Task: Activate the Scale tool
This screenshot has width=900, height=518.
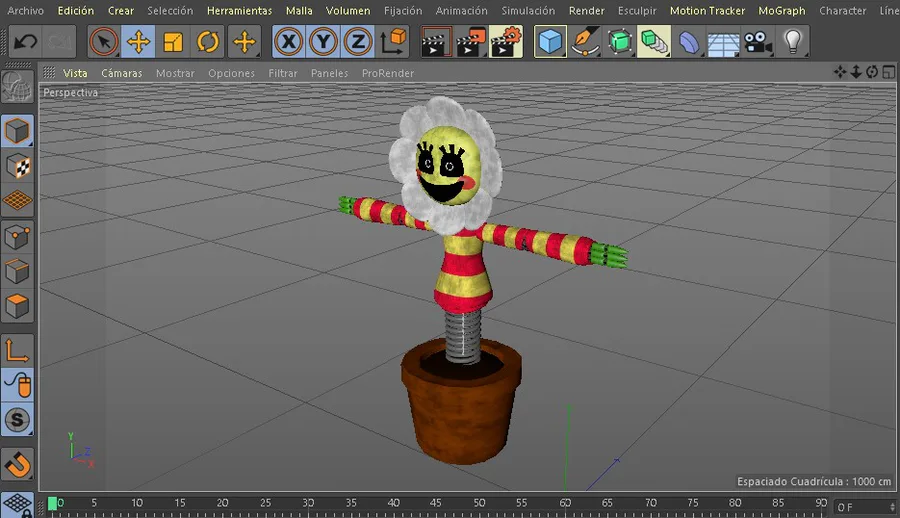Action: [x=173, y=41]
